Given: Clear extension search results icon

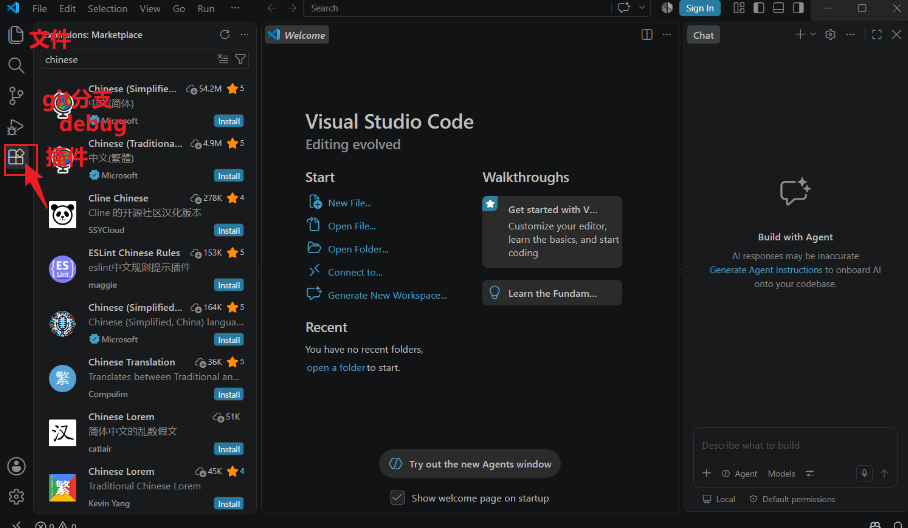Looking at the screenshot, I should coord(223,58).
